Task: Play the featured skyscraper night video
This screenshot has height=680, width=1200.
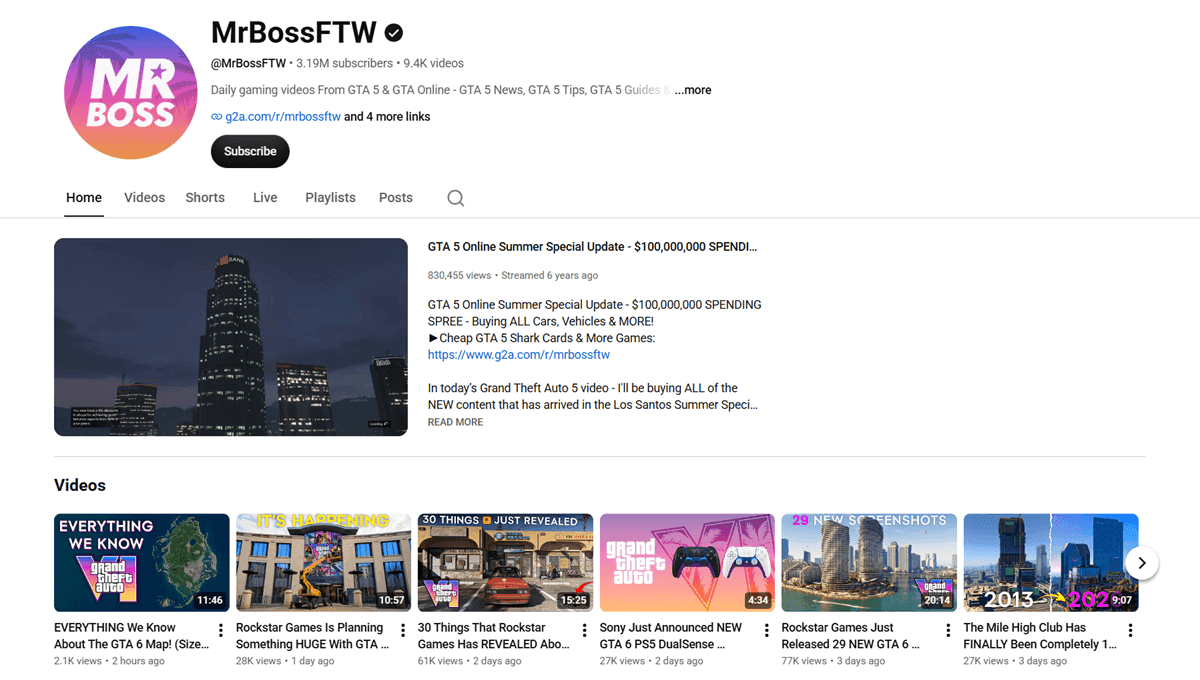Action: coord(231,337)
